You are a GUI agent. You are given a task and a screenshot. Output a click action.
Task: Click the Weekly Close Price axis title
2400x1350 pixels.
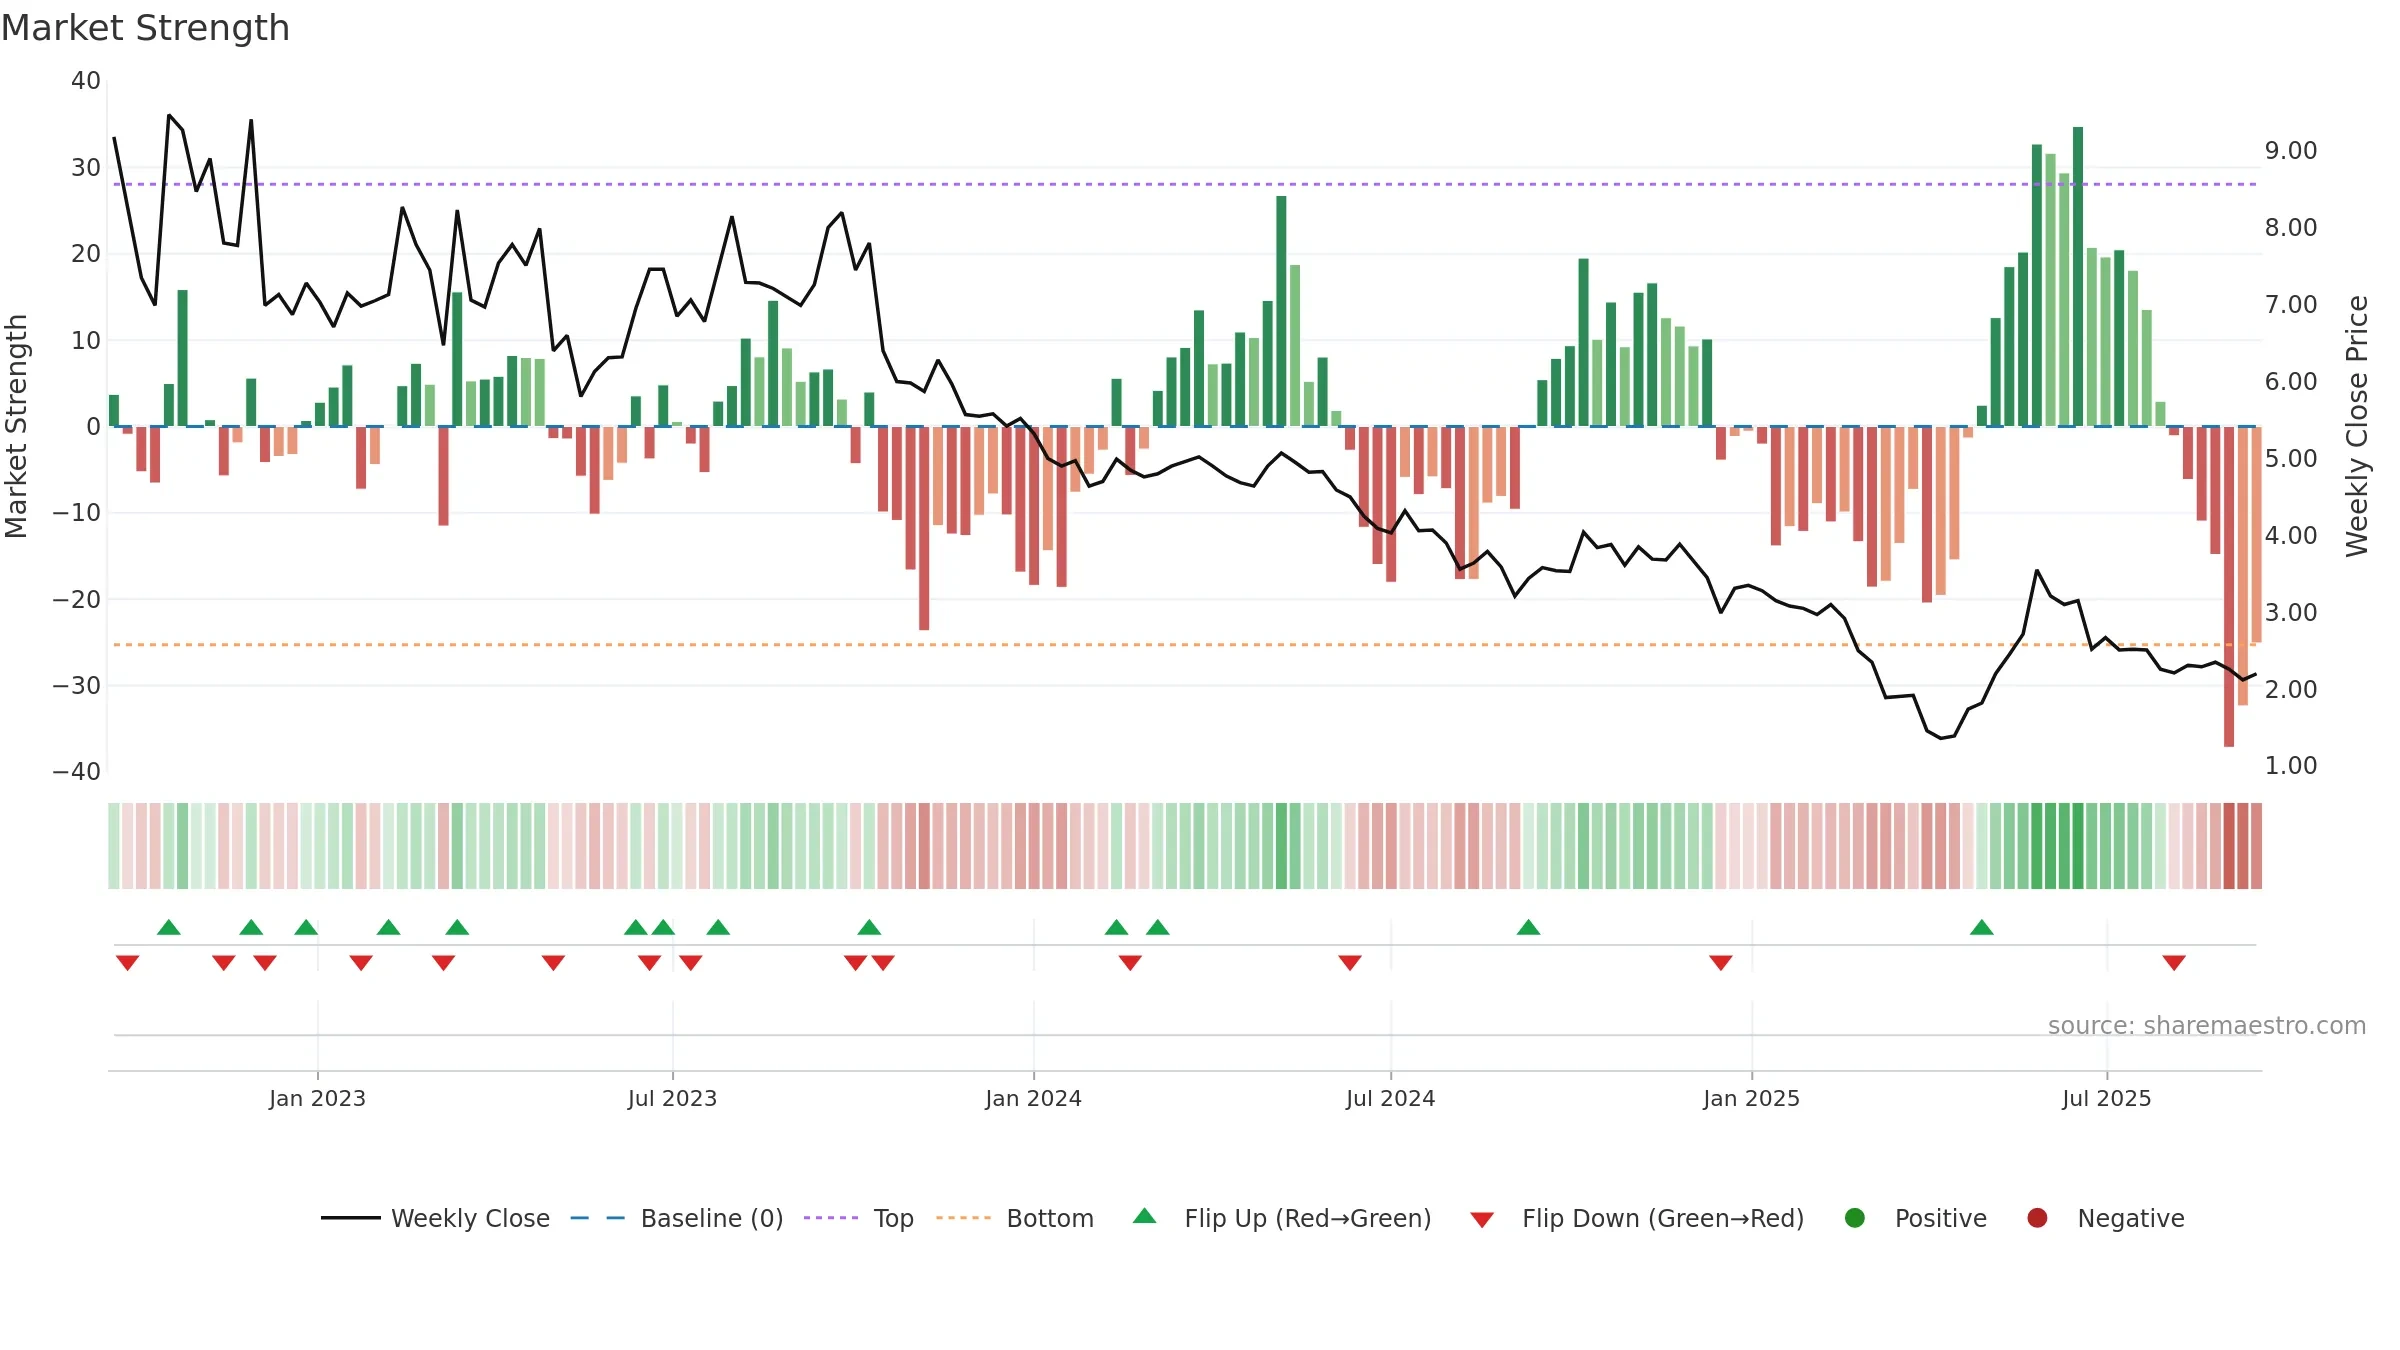(2357, 426)
